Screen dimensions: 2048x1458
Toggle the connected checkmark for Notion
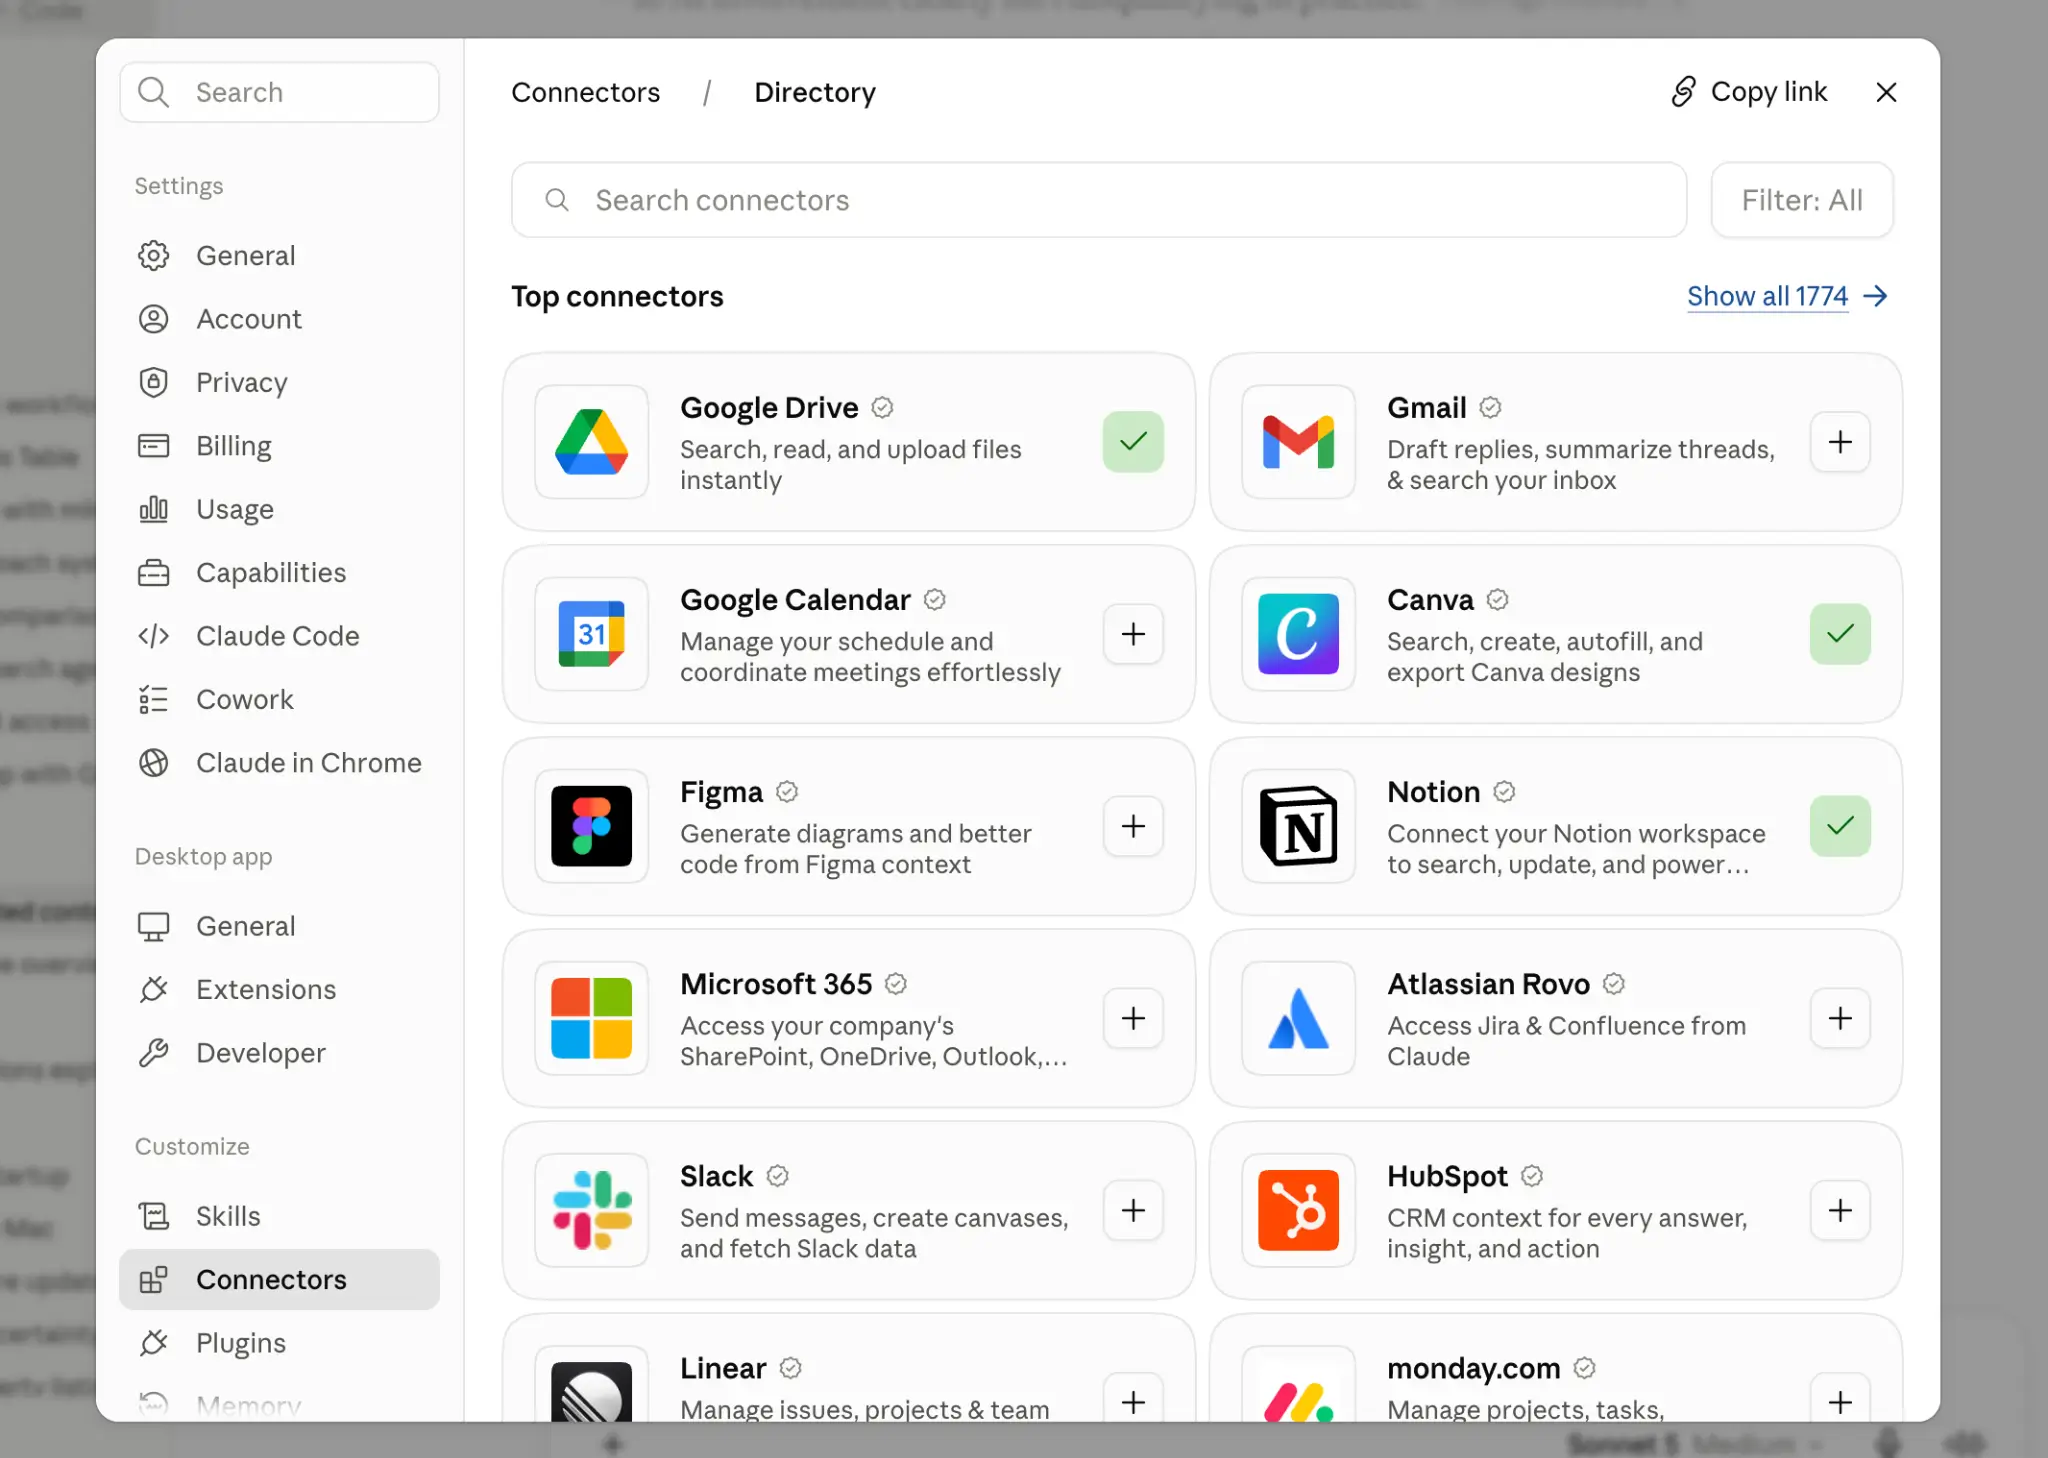1840,826
